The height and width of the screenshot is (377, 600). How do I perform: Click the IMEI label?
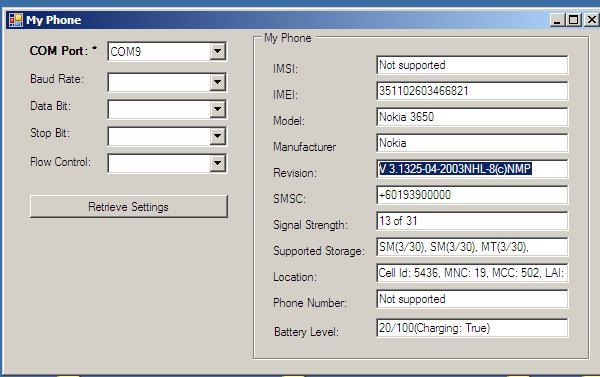[285, 95]
